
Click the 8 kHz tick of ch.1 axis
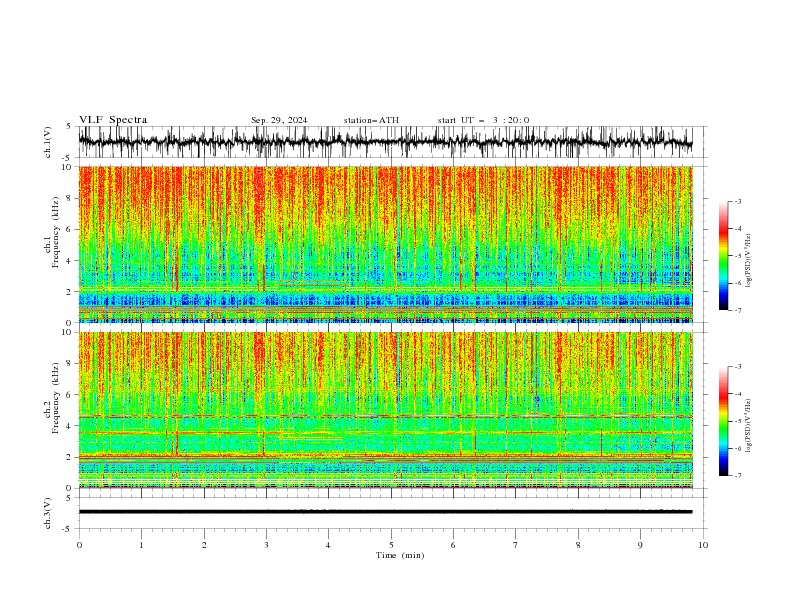pyautogui.click(x=70, y=198)
